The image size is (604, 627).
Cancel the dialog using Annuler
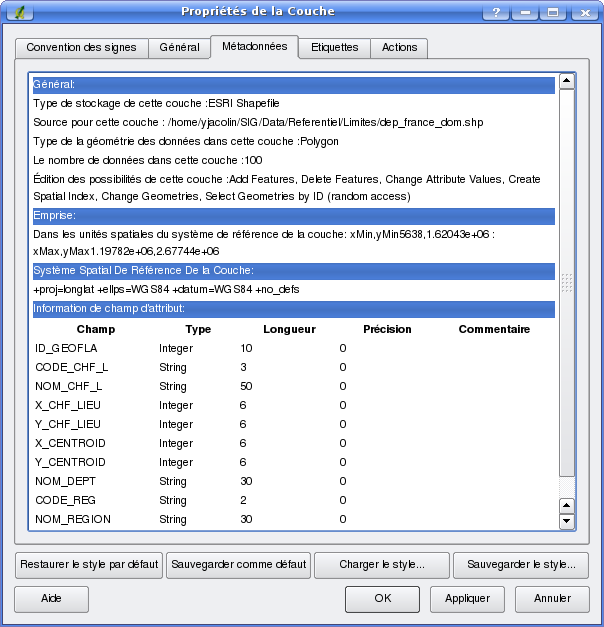(552, 599)
